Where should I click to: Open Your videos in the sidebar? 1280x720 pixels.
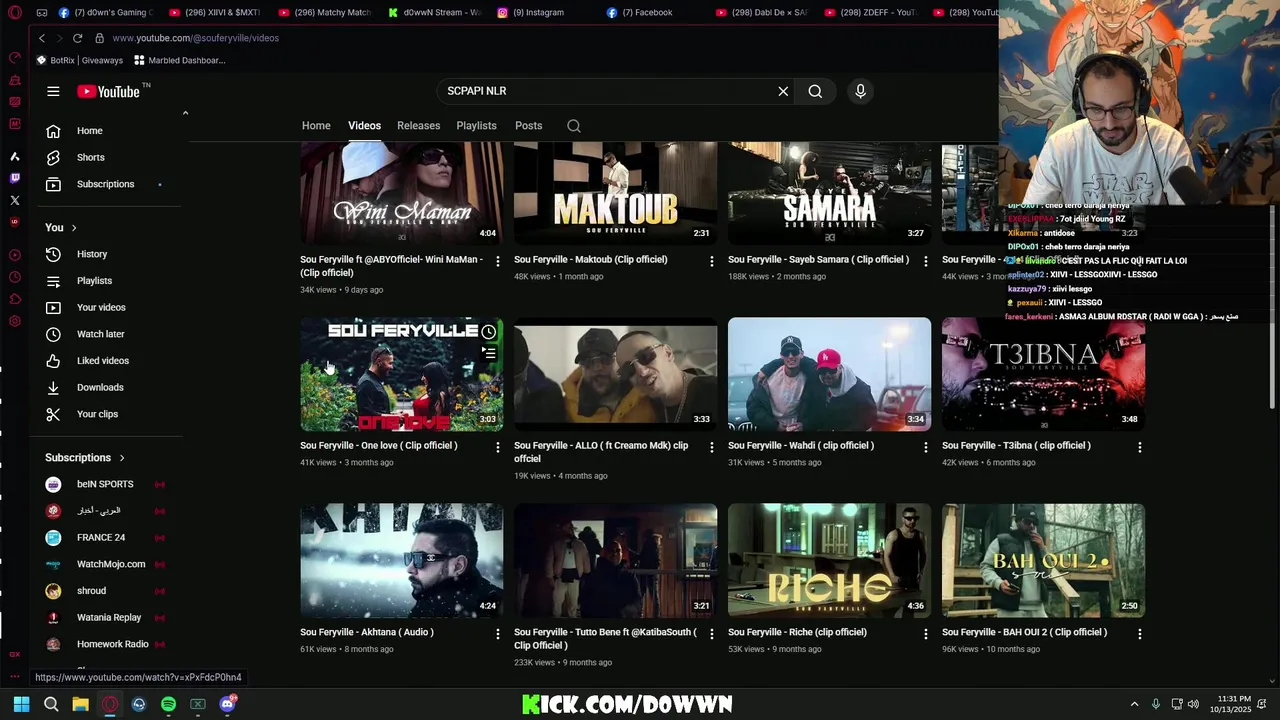point(100,307)
